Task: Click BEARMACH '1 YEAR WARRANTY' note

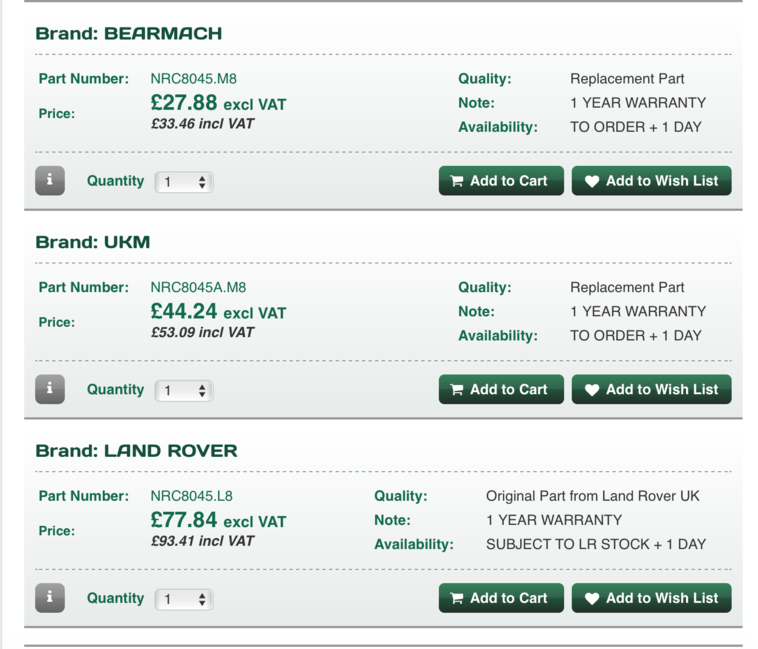Action: point(638,103)
